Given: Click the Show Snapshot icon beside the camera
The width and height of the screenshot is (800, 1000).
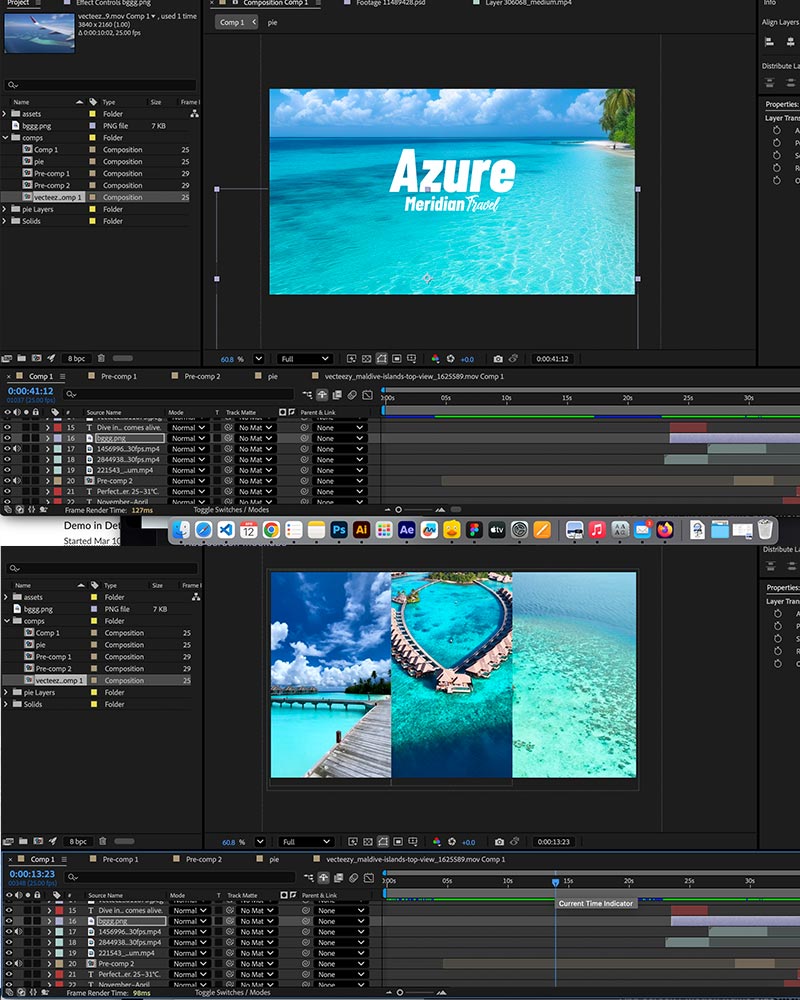Looking at the screenshot, I should coord(513,358).
